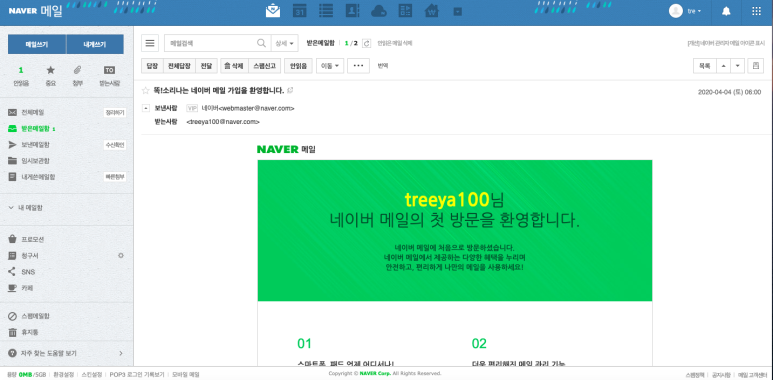Filter mails with attachments via 첨부 clip
Screen dimensions: 773x380
pyautogui.click(x=78, y=76)
